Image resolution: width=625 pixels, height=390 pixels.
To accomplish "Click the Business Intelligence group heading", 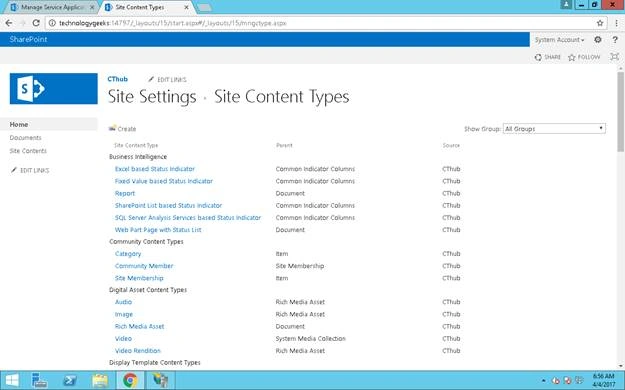I will [x=138, y=157].
